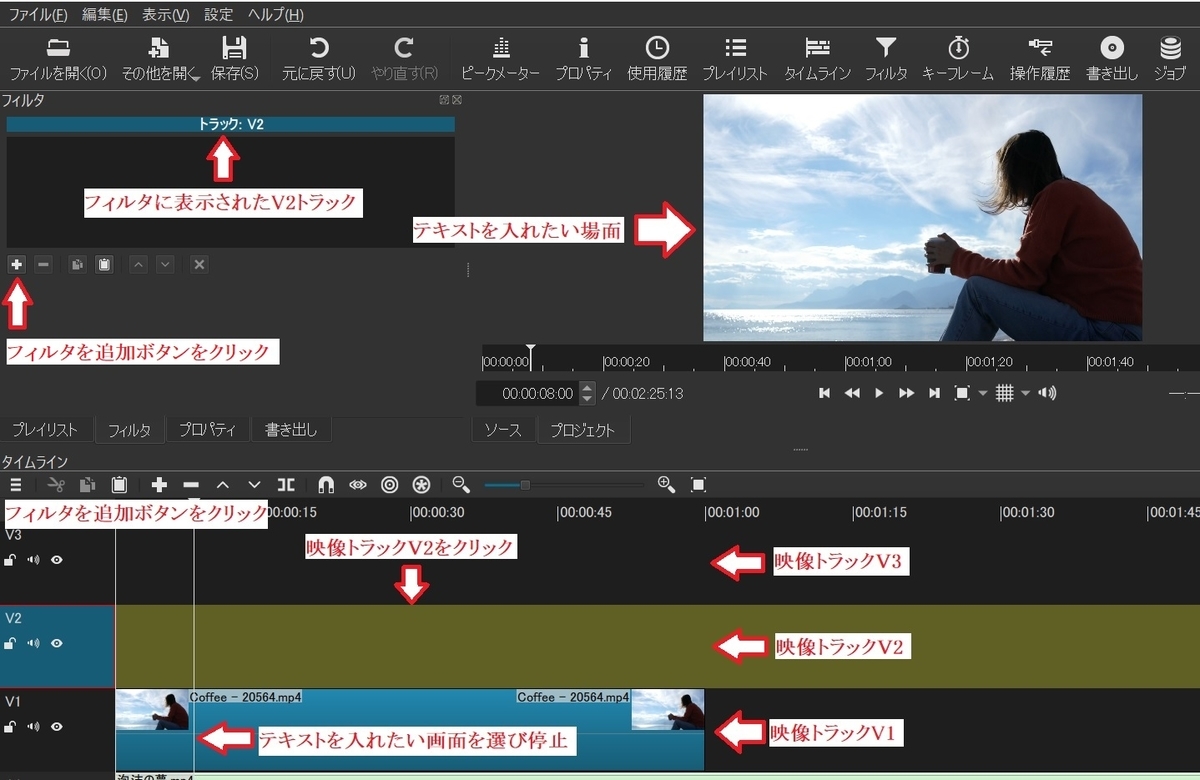Click the add filter plus button
This screenshot has width=1200, height=780.
[17, 264]
